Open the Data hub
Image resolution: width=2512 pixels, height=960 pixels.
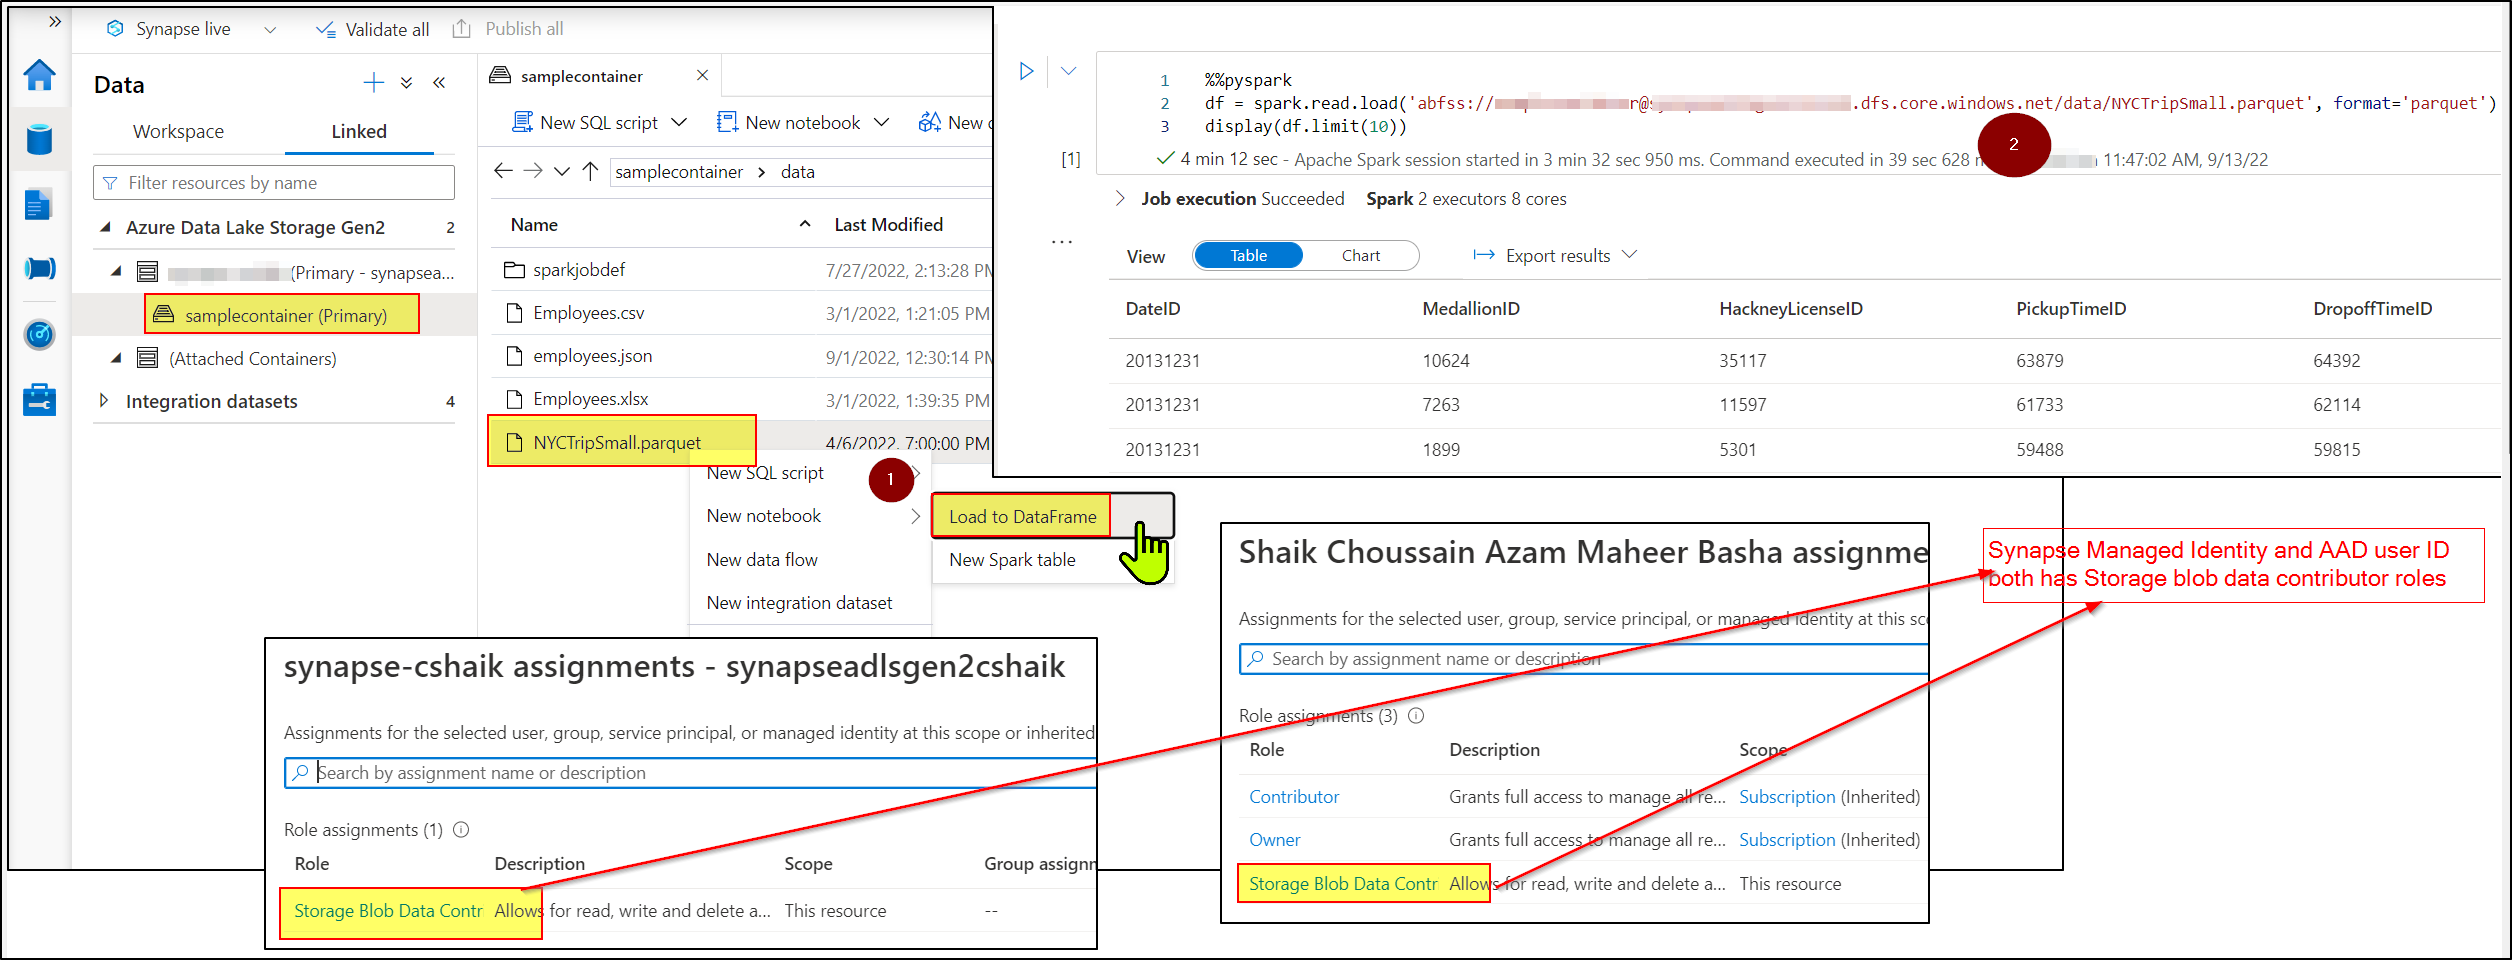39,140
